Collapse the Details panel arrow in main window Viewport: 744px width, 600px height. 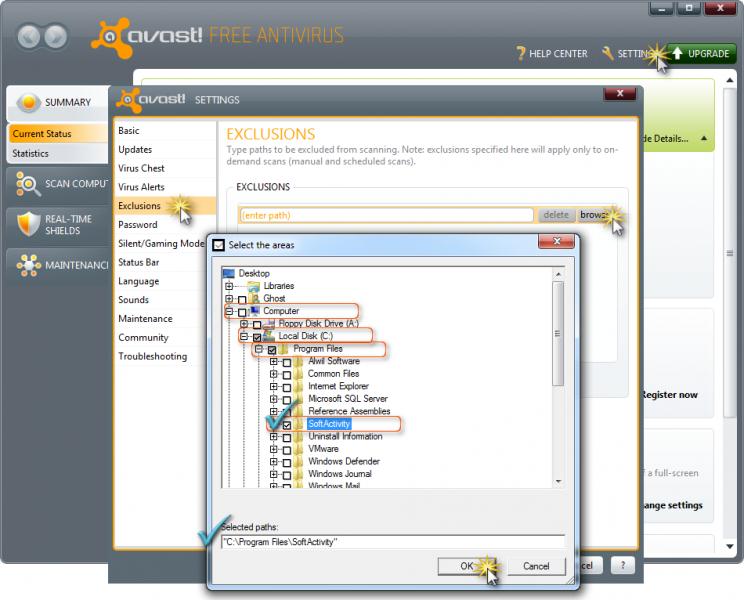coord(704,138)
